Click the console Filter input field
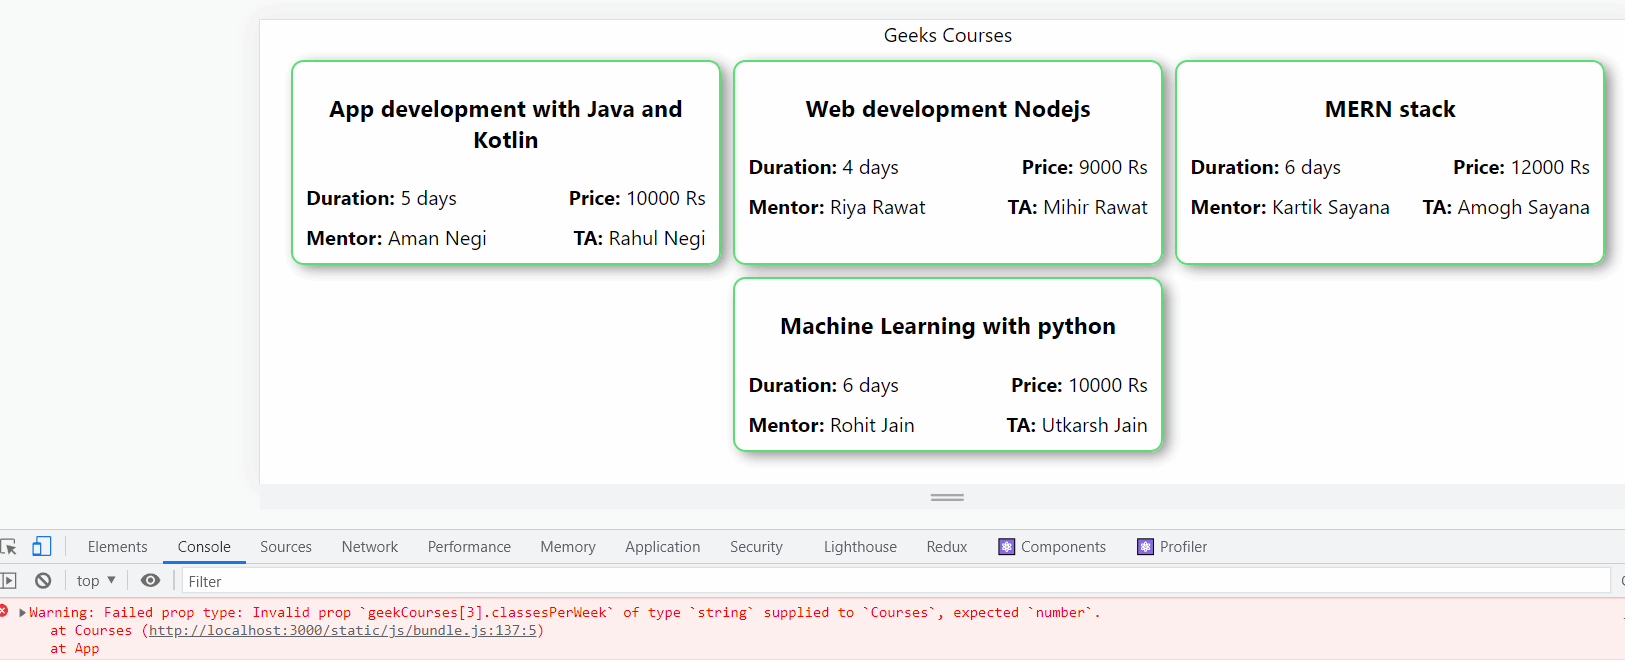The width and height of the screenshot is (1625, 661). click(890, 581)
